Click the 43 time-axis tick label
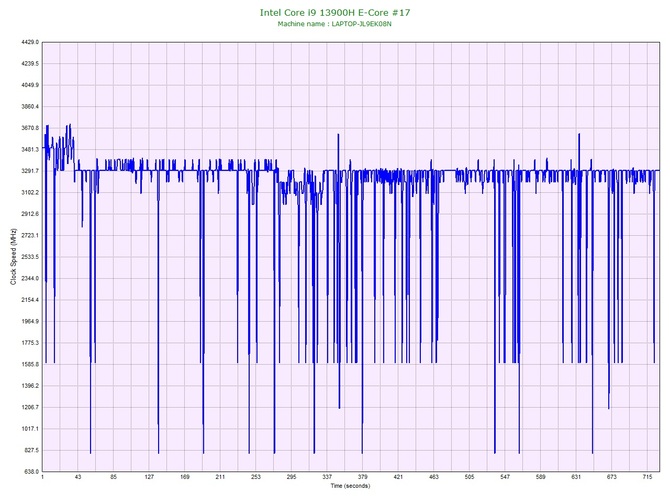The image size is (670, 503). click(x=78, y=477)
